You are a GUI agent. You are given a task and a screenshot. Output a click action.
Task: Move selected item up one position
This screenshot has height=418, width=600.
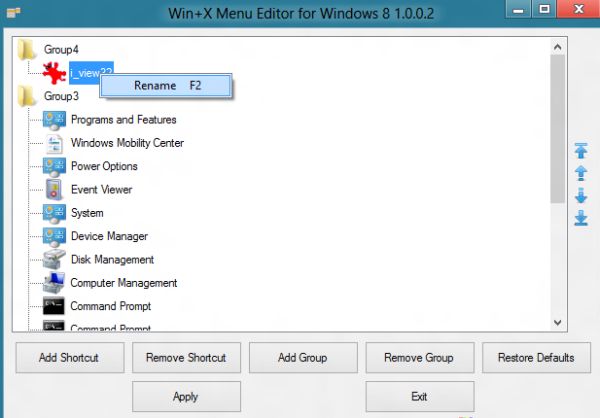(x=581, y=173)
